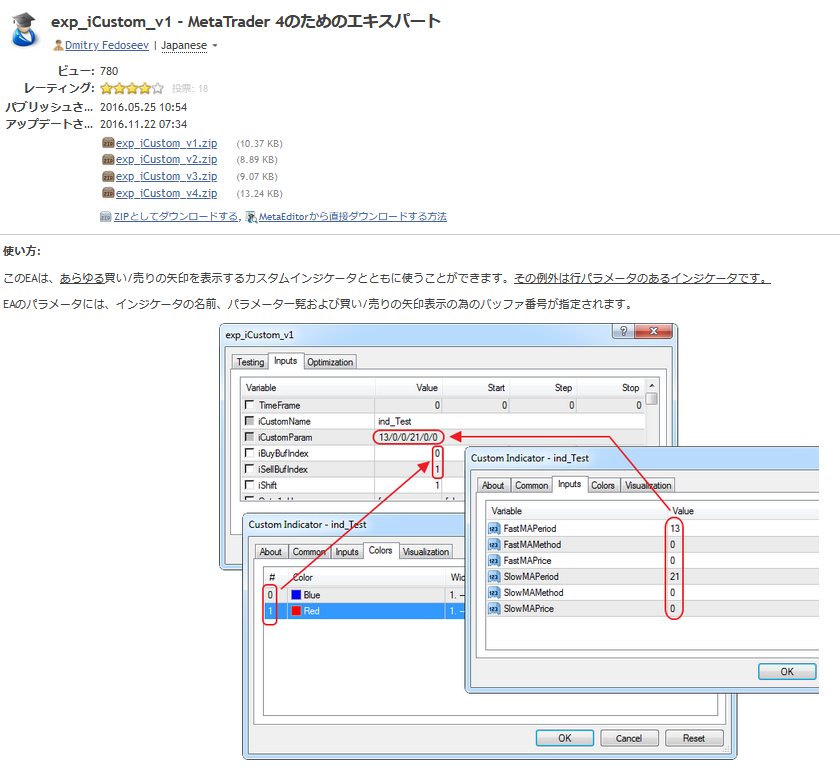Click the SlowMAMethod variable icon
Screen dimensions: 840x767
[x=494, y=593]
